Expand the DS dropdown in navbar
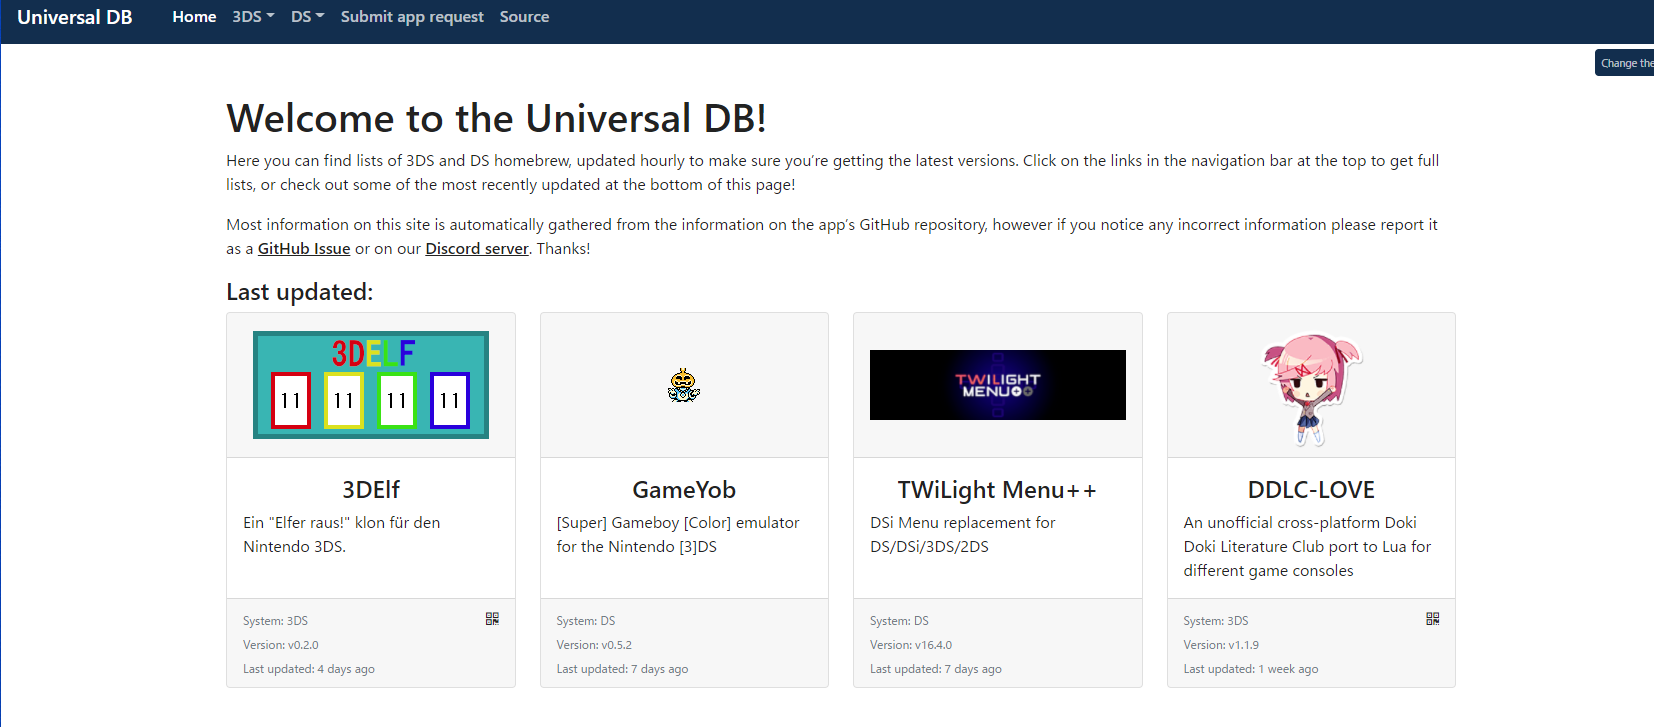This screenshot has width=1654, height=727. (308, 17)
